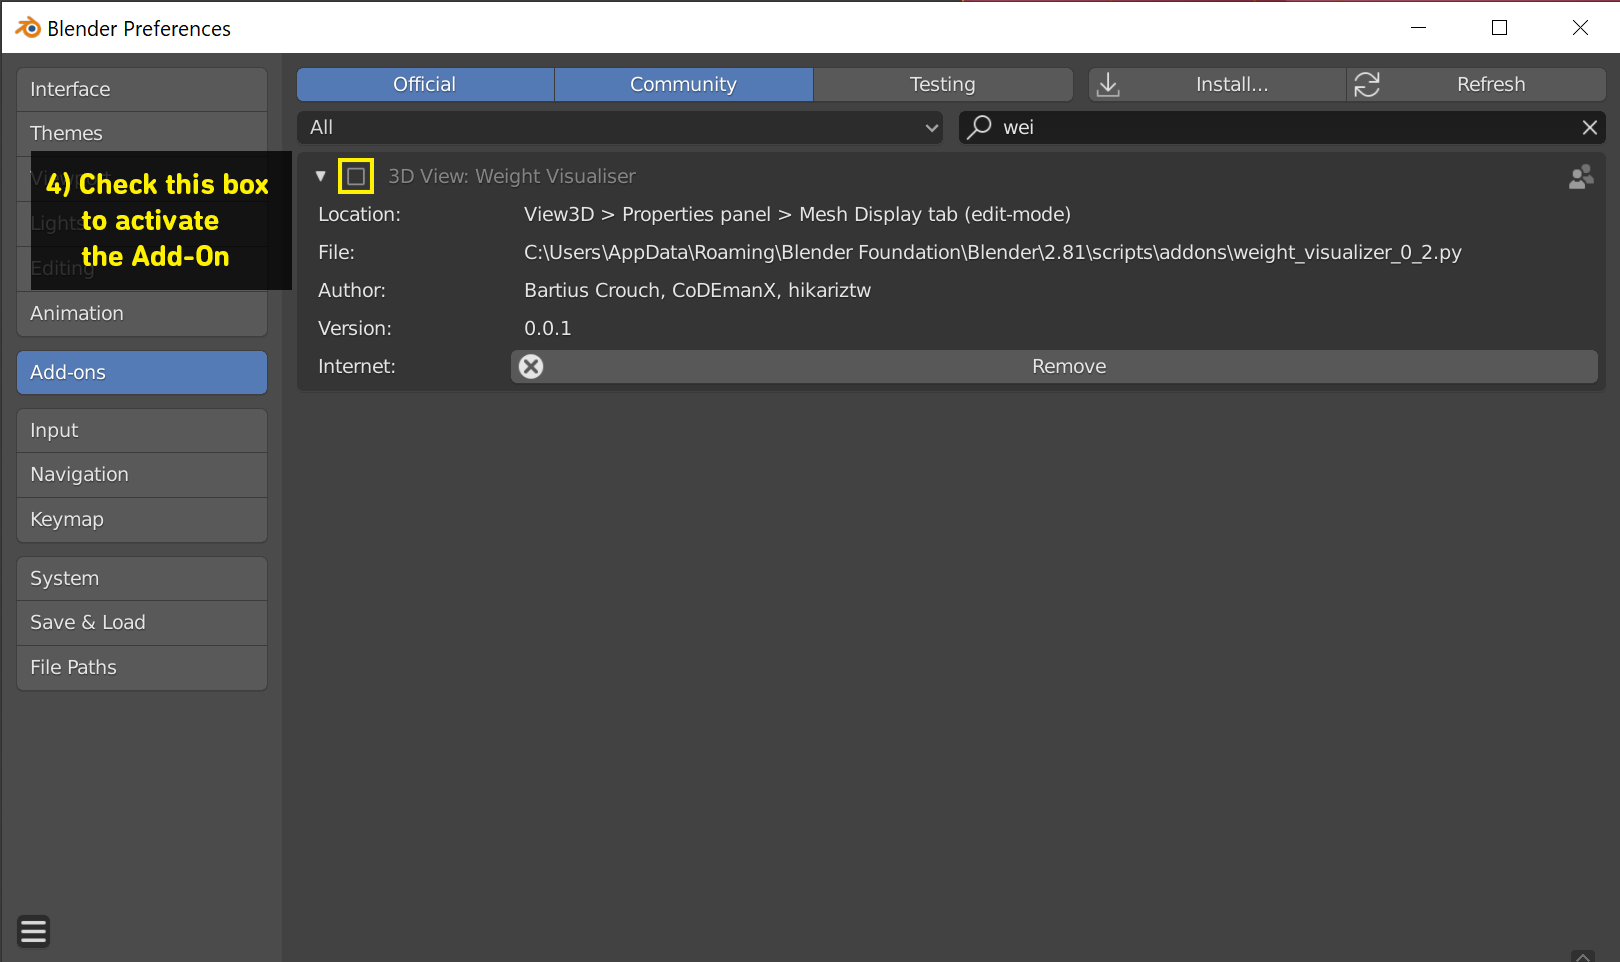Open the All category dropdown
Image resolution: width=1620 pixels, height=962 pixels.
click(620, 127)
